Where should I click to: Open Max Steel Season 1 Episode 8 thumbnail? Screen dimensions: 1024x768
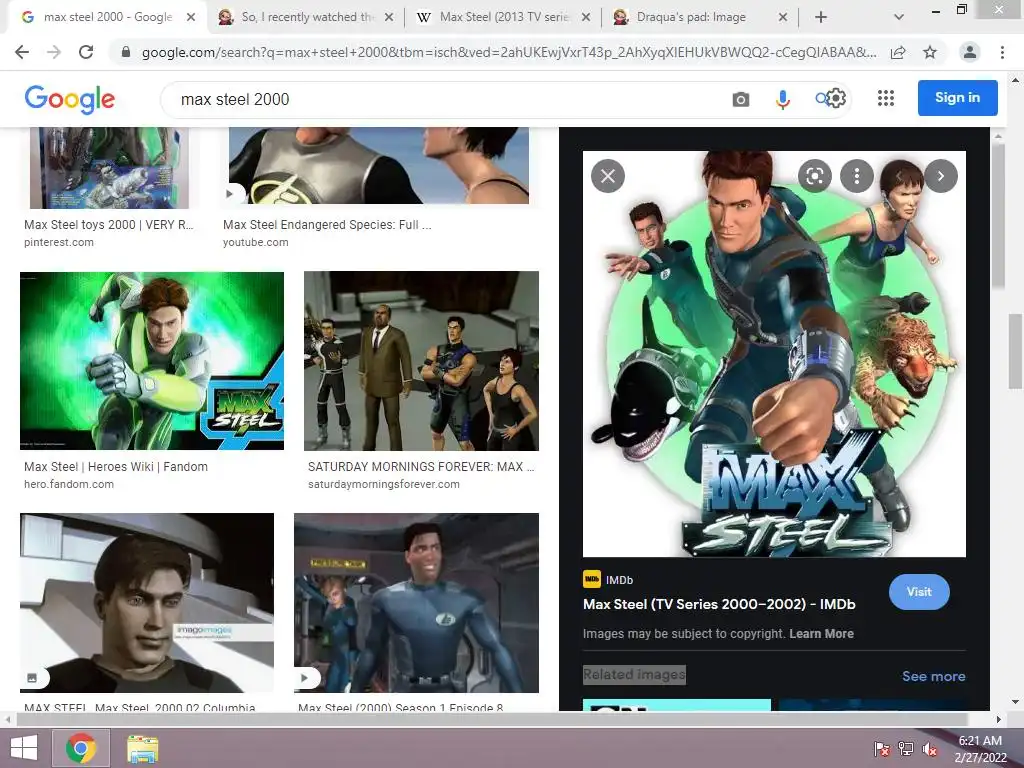click(x=417, y=602)
